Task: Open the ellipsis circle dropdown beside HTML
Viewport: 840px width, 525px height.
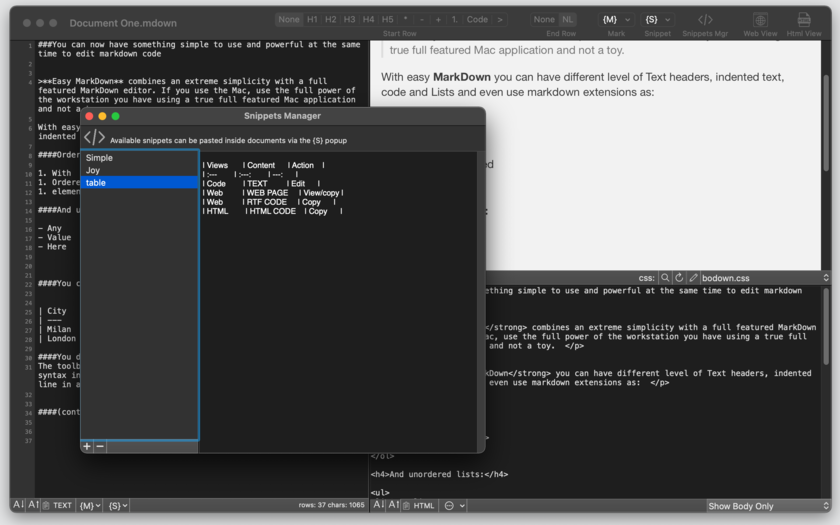Action: pos(455,505)
